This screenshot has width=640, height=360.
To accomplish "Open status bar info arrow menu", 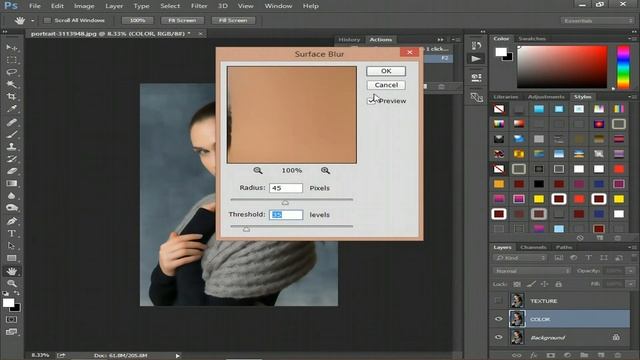I will tap(178, 356).
